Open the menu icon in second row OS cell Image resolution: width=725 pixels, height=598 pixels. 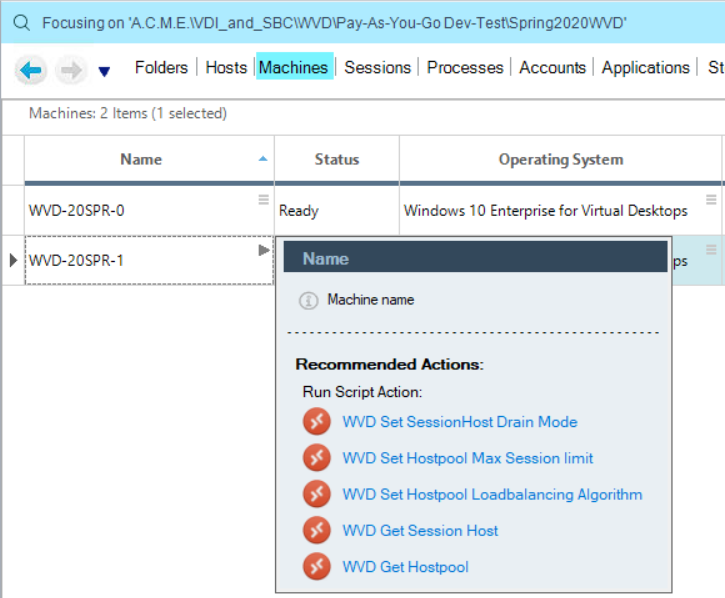[711, 249]
